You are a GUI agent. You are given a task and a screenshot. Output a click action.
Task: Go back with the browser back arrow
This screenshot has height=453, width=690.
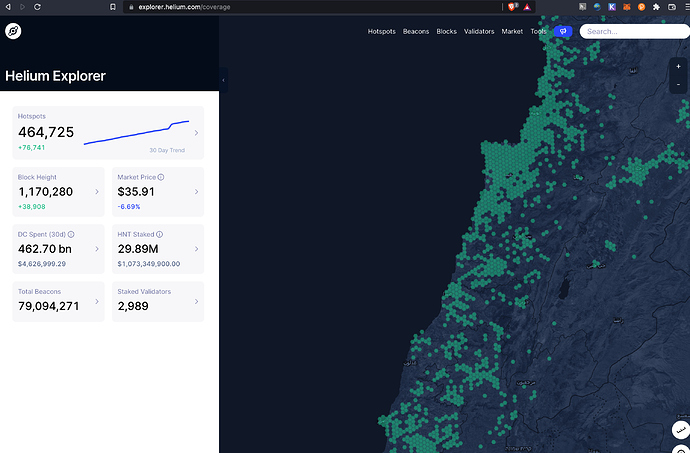[8, 7]
